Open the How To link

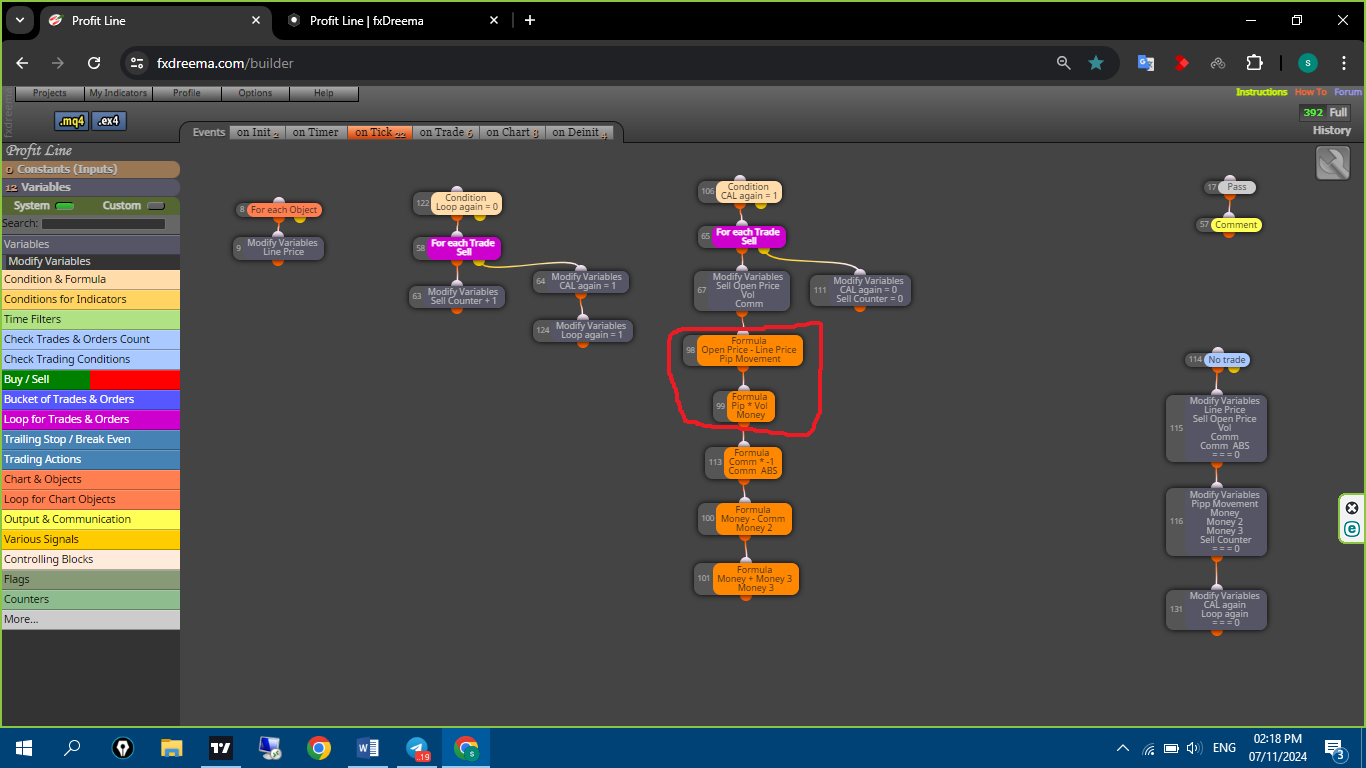[1311, 92]
